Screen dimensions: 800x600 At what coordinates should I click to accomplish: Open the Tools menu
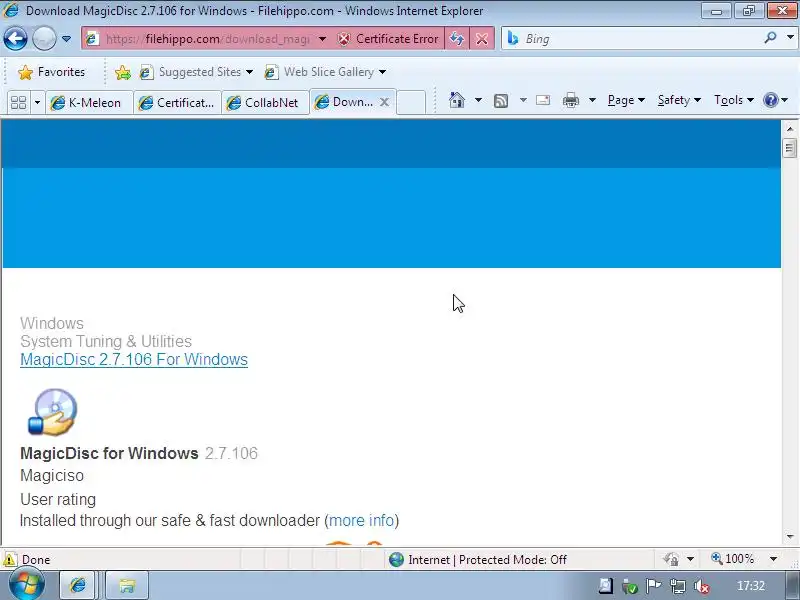734,100
